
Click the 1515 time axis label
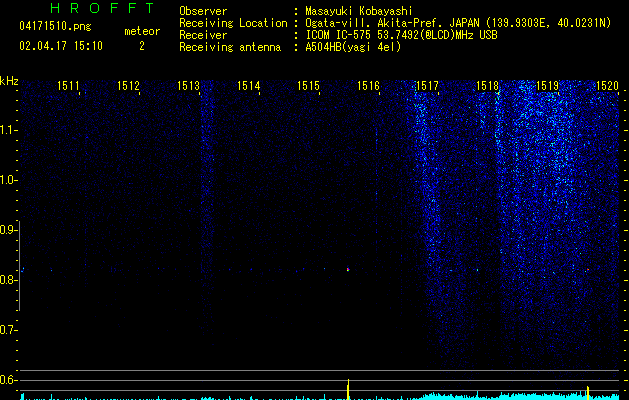[x=308, y=86]
